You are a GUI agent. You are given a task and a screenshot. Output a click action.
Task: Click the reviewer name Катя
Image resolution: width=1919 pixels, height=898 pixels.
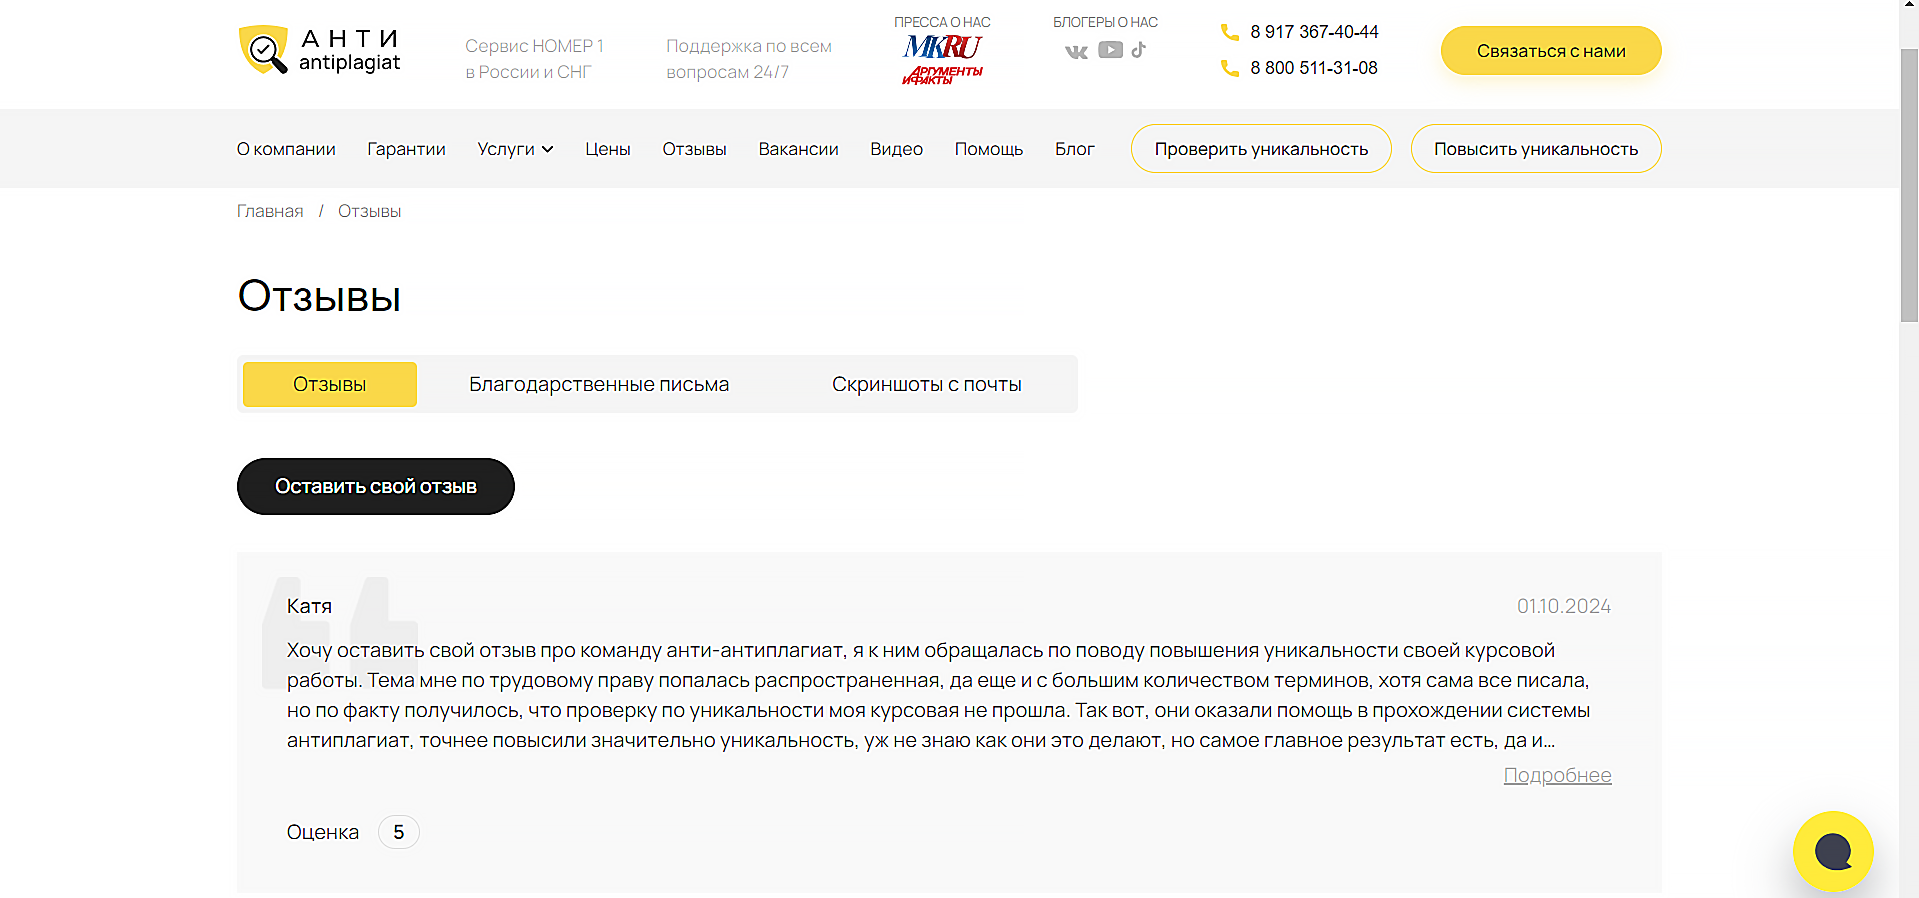pyautogui.click(x=309, y=606)
